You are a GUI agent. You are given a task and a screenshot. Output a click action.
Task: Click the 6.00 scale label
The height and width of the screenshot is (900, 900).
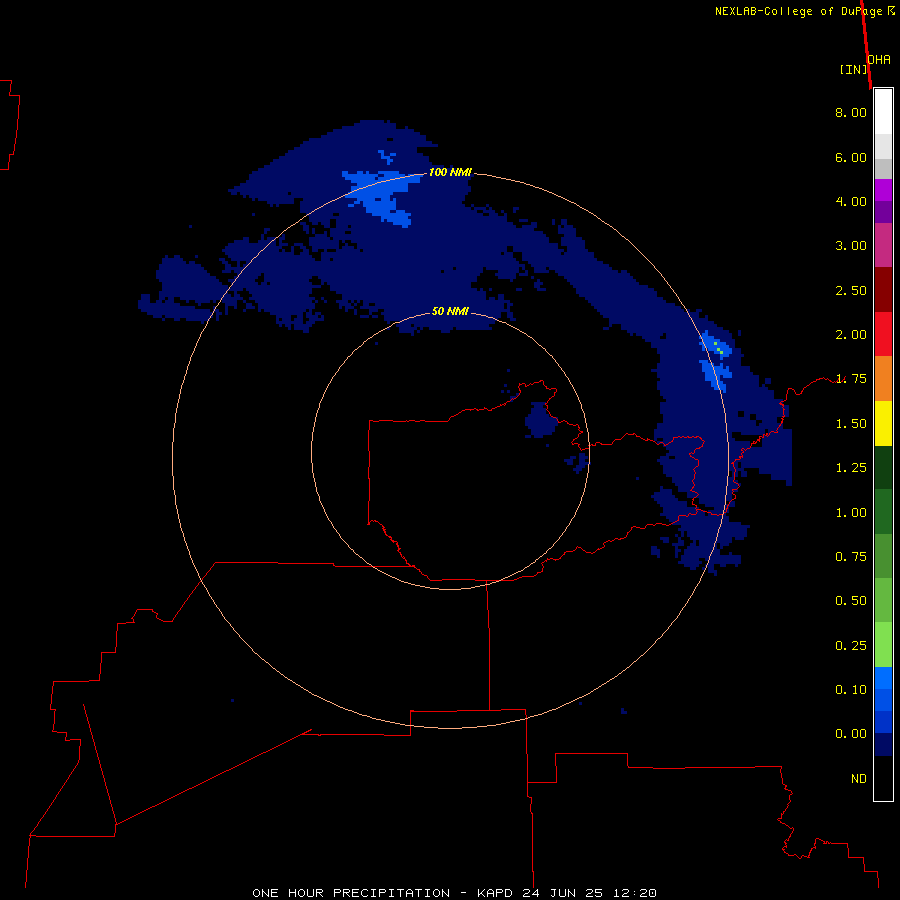click(x=851, y=157)
